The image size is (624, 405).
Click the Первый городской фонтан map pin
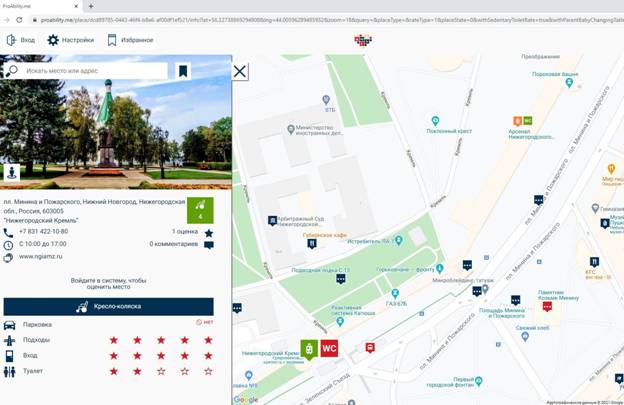[x=478, y=382]
